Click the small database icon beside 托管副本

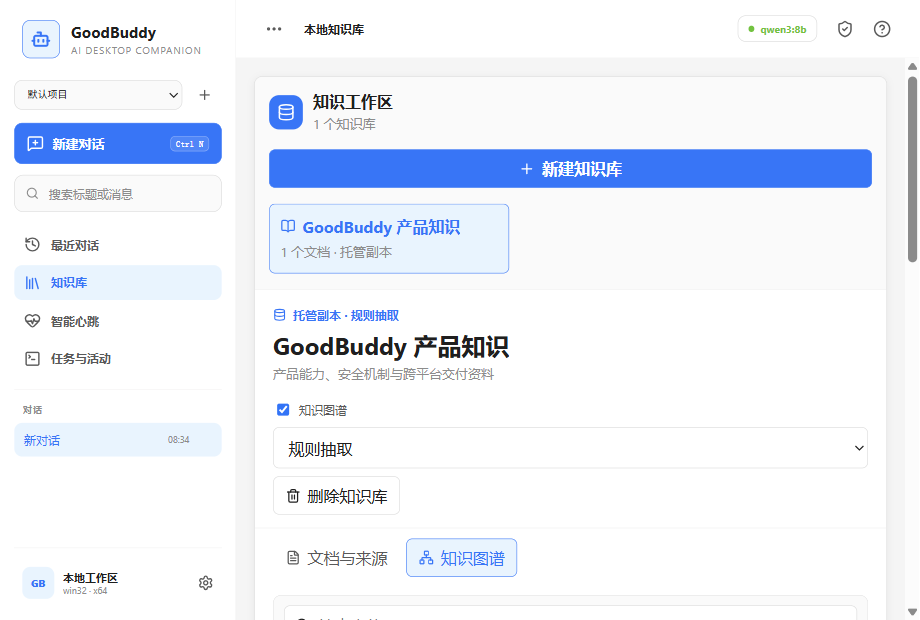280,315
